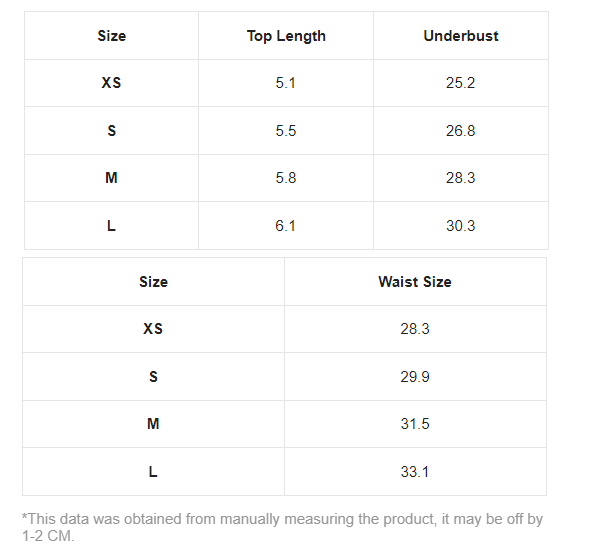610x553 pixels.
Task: Click the Underbust column header
Action: point(460,36)
